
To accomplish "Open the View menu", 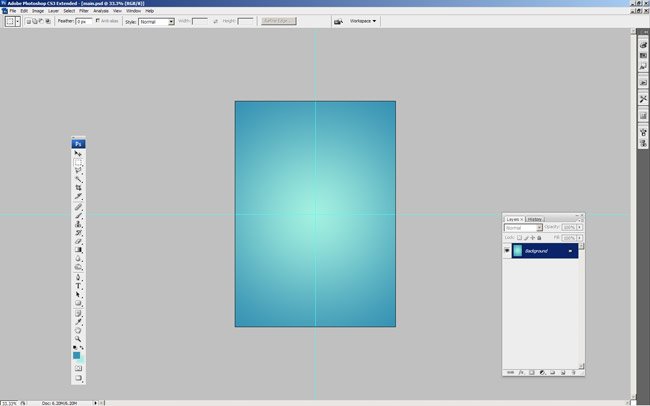I will pos(117,11).
